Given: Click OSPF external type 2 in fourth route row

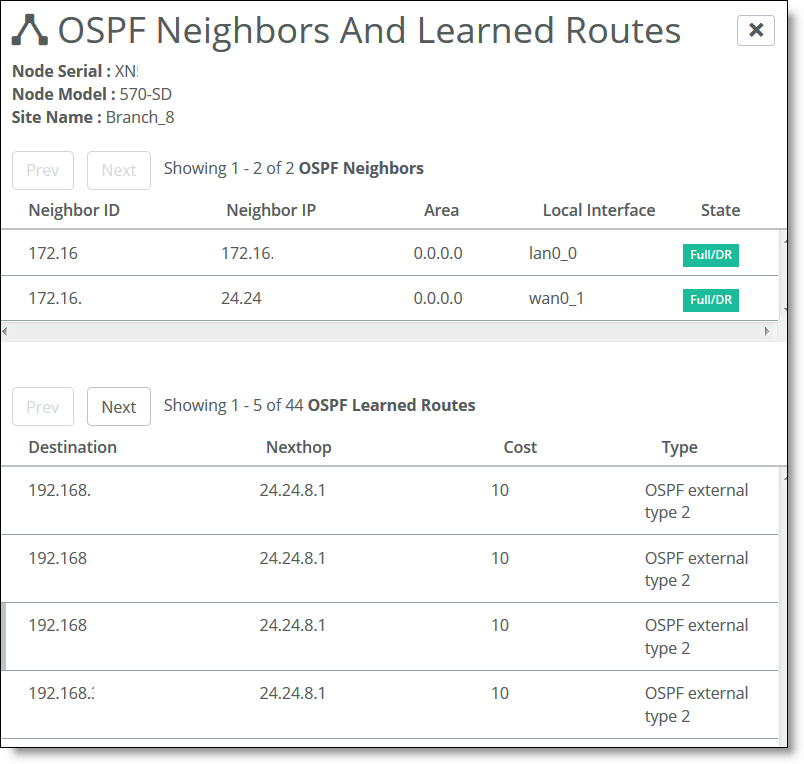Looking at the screenshot, I should pos(696,705).
